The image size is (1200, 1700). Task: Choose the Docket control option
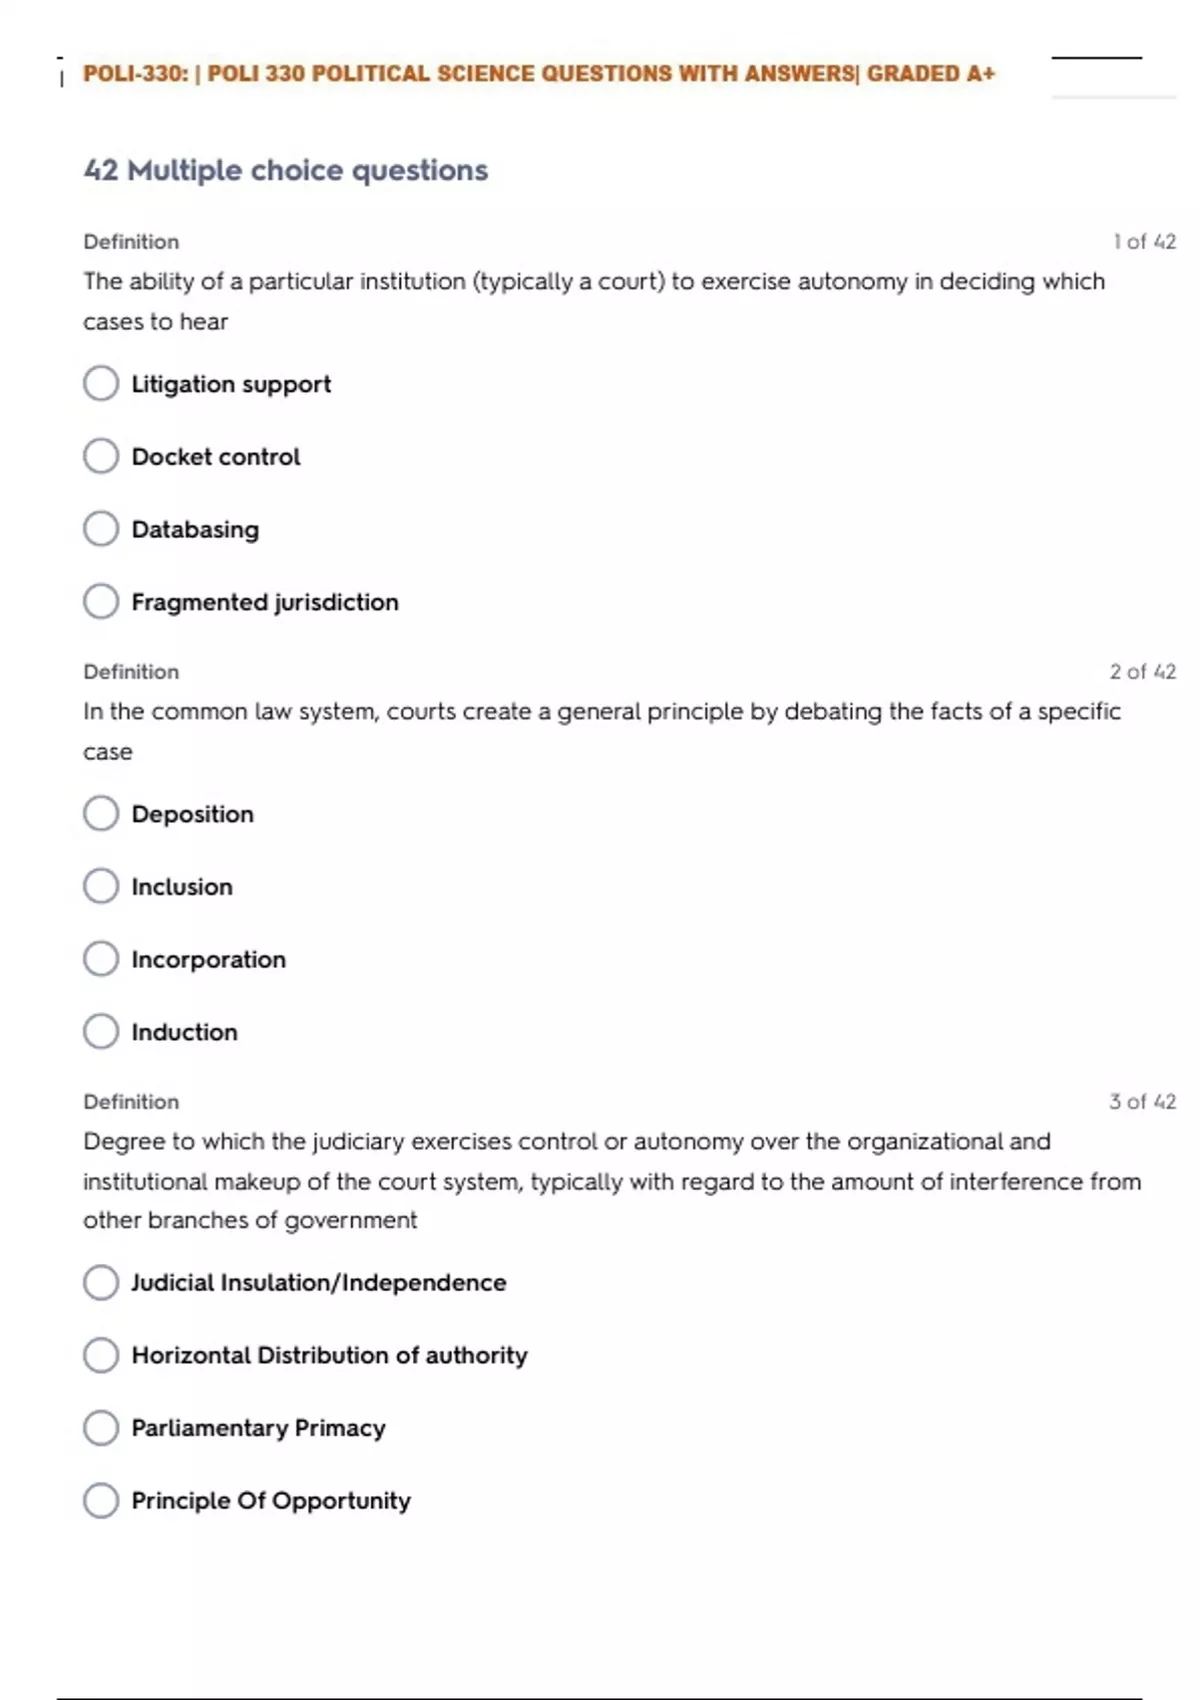[101, 456]
